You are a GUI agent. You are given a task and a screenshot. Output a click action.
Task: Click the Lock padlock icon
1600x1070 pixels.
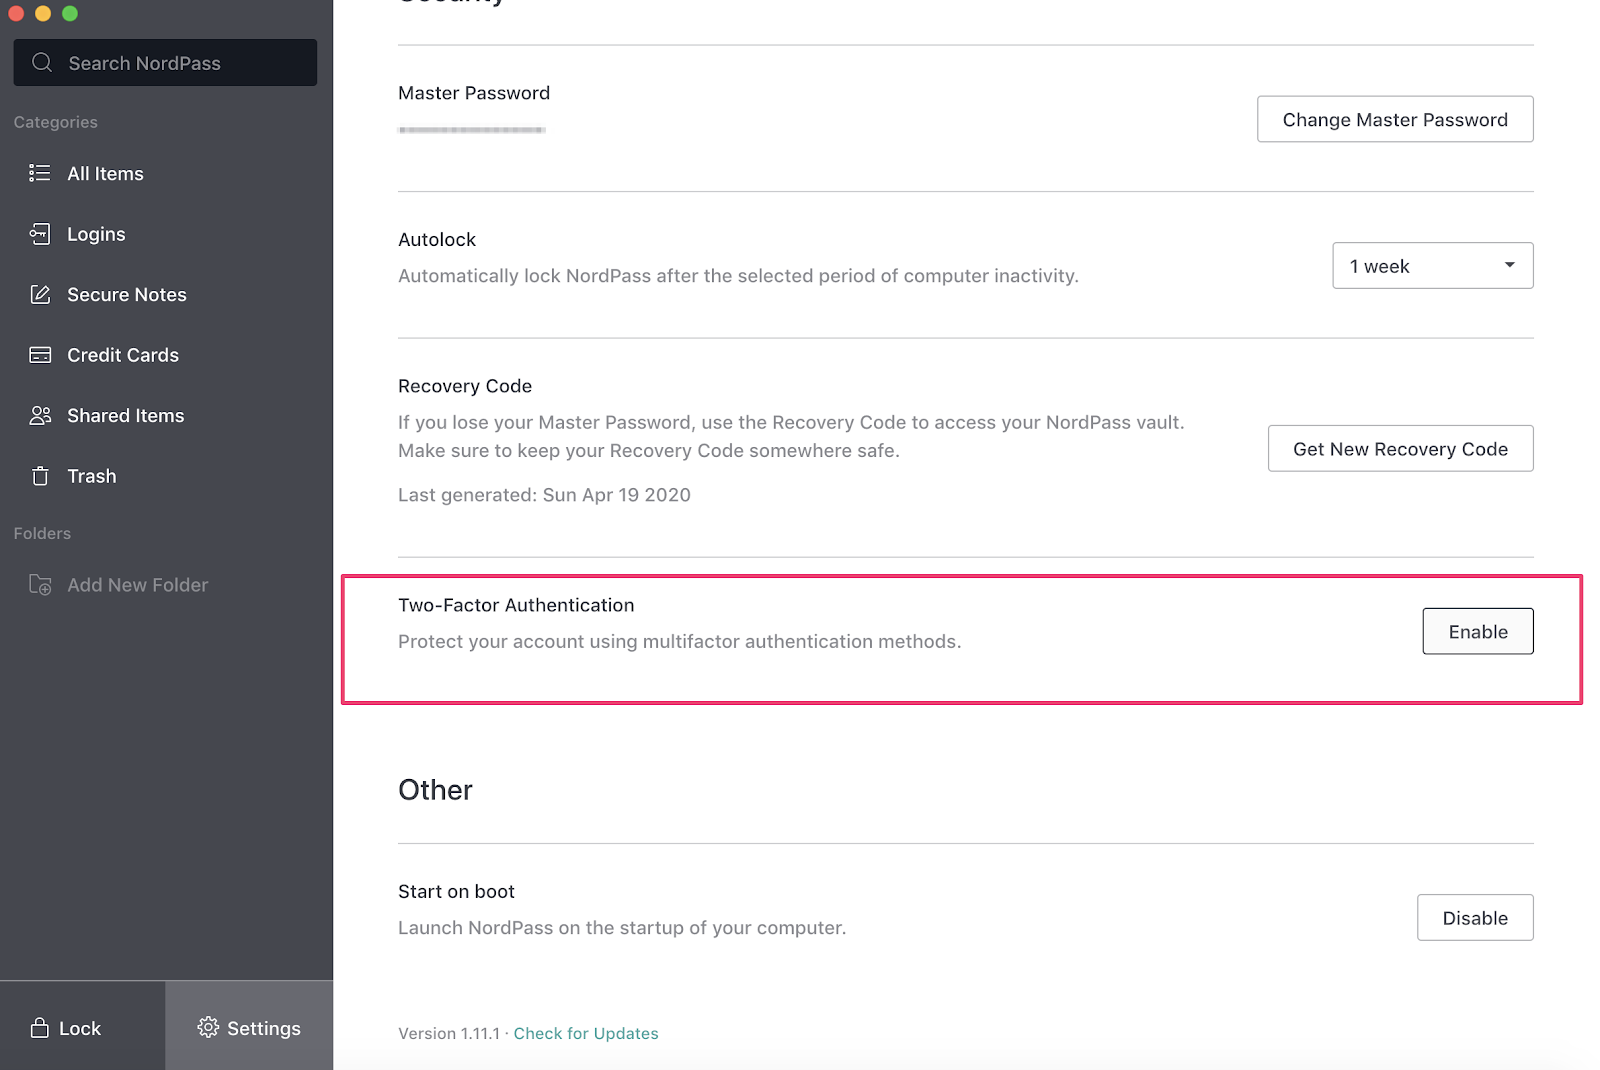[x=40, y=1027]
